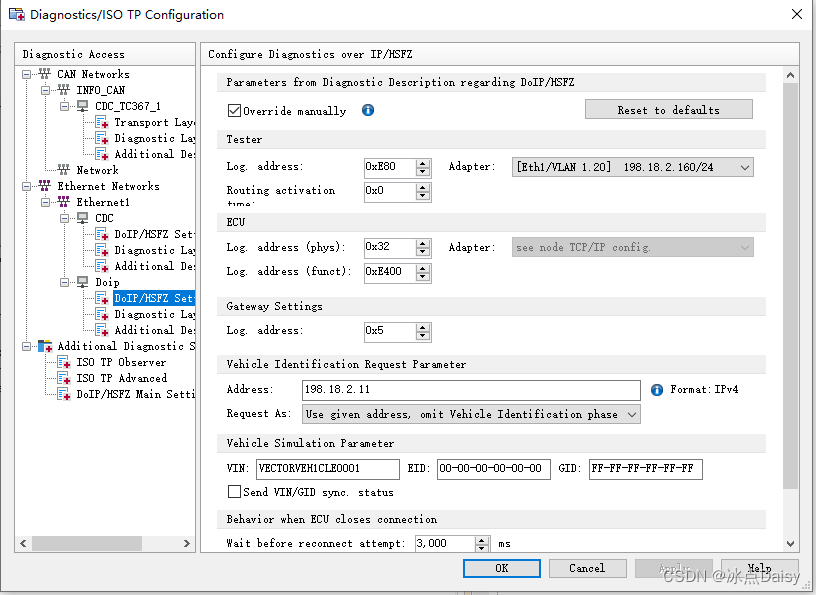Image resolution: width=816 pixels, height=595 pixels.
Task: Open the Request As dropdown
Action: 632,414
